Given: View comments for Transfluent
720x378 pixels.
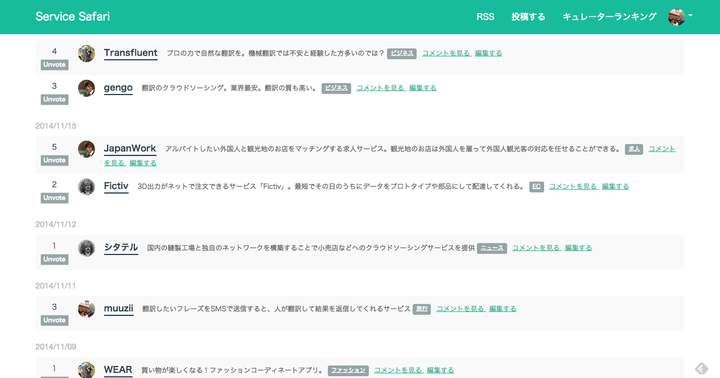Looking at the screenshot, I should (x=447, y=53).
